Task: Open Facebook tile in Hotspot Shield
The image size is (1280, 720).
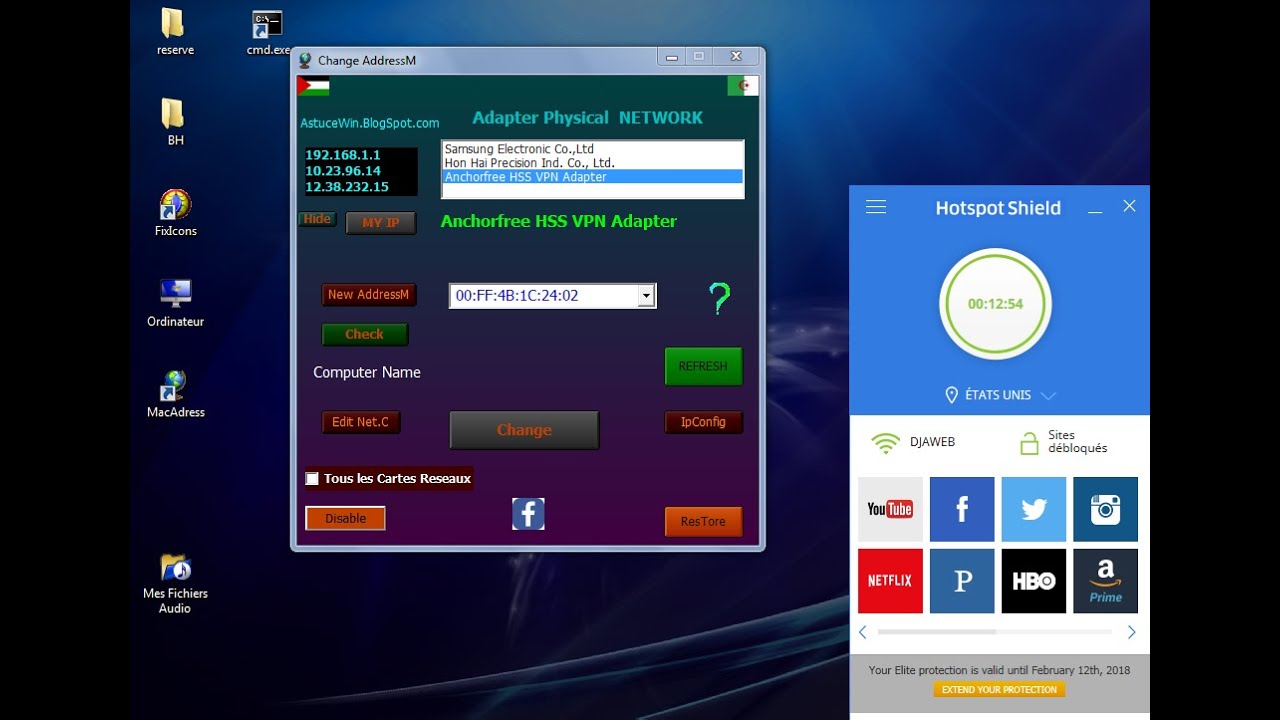Action: click(x=962, y=509)
